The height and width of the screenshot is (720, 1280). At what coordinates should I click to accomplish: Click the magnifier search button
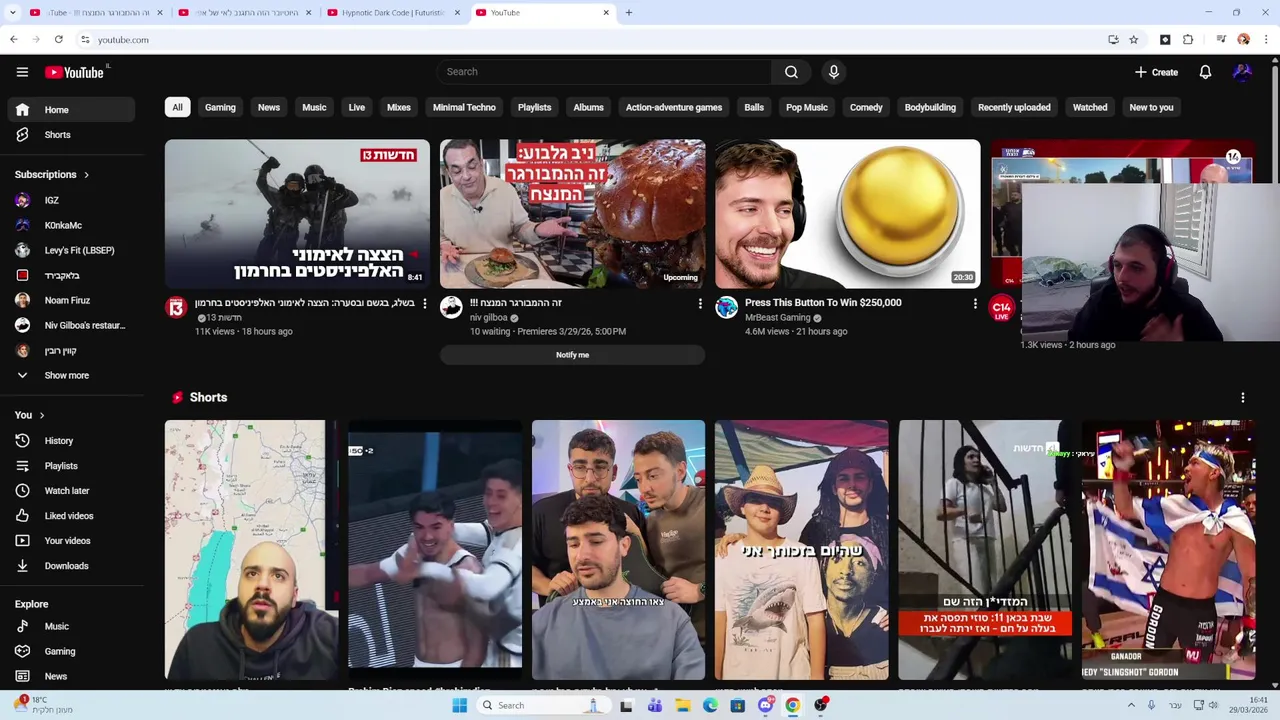coord(791,72)
